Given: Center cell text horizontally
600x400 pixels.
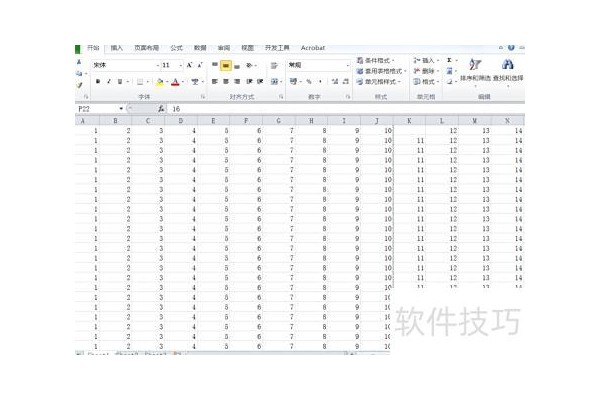Looking at the screenshot, I should point(226,82).
